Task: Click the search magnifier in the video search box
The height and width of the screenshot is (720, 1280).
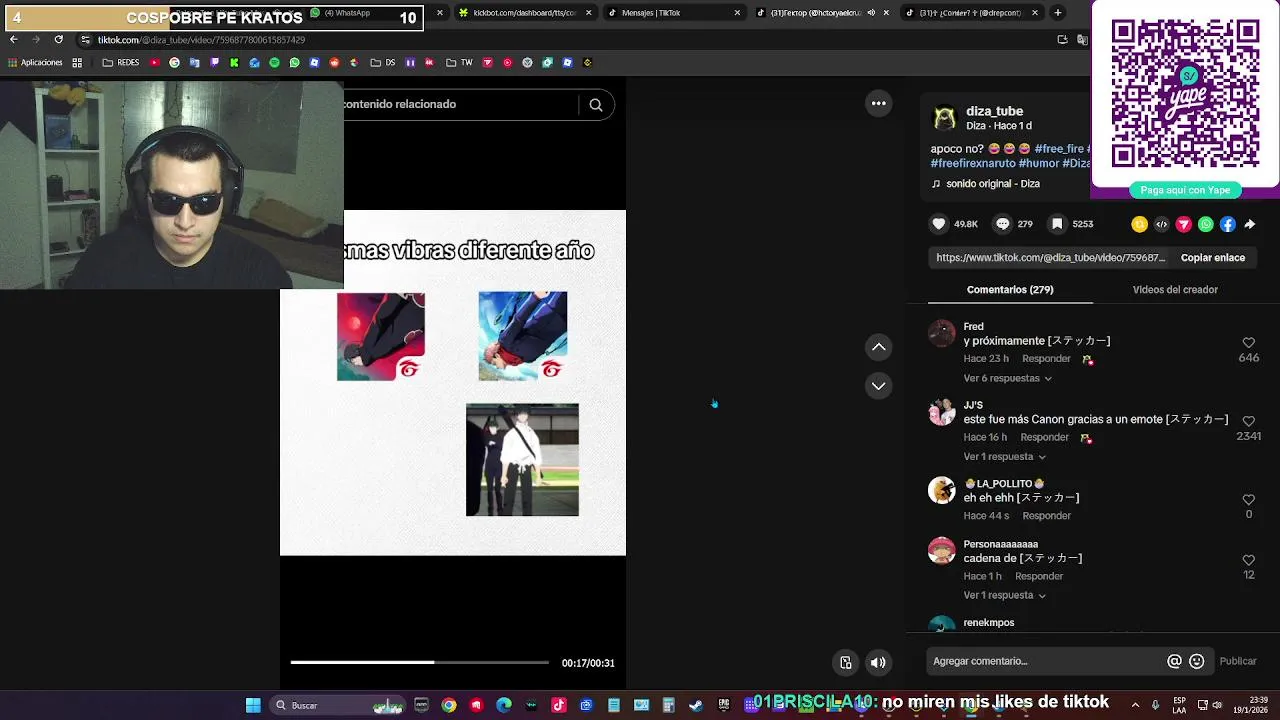Action: (596, 105)
